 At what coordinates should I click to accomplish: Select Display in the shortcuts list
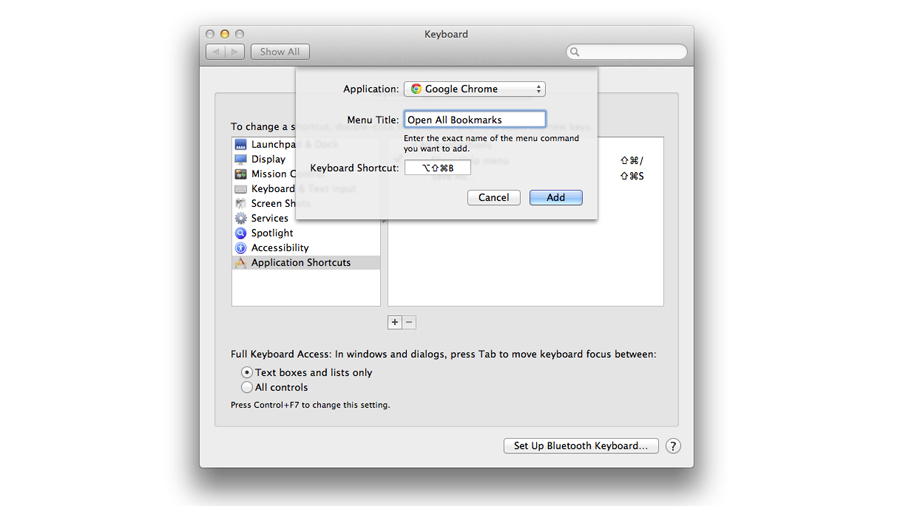(306, 159)
